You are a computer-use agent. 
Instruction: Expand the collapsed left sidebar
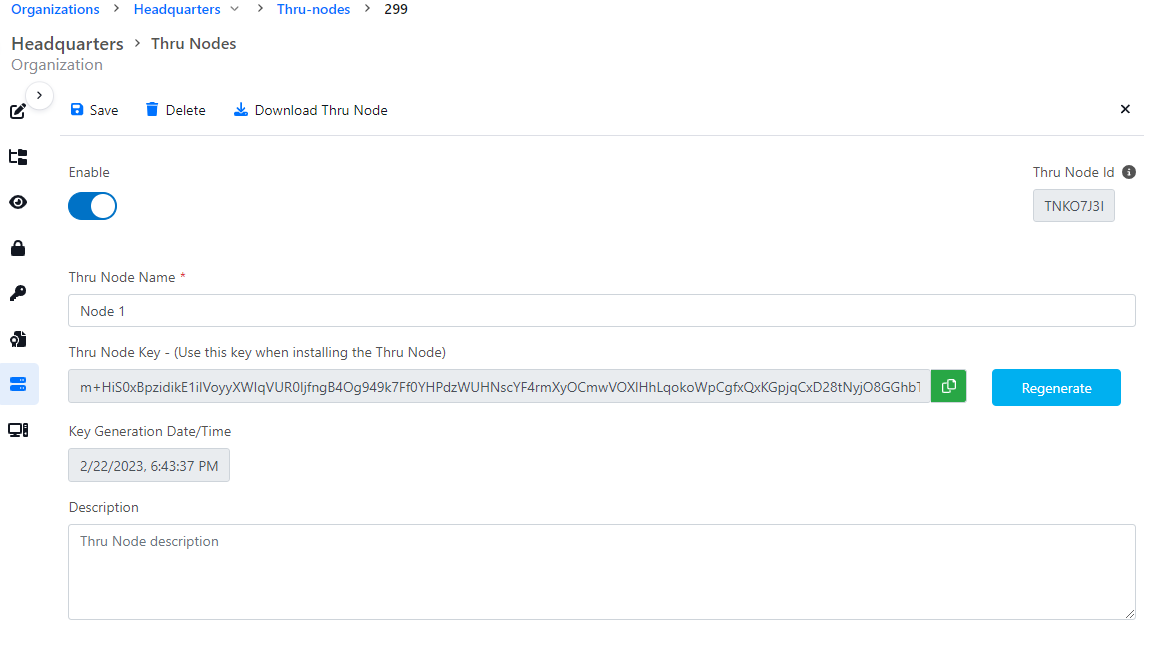tap(38, 95)
